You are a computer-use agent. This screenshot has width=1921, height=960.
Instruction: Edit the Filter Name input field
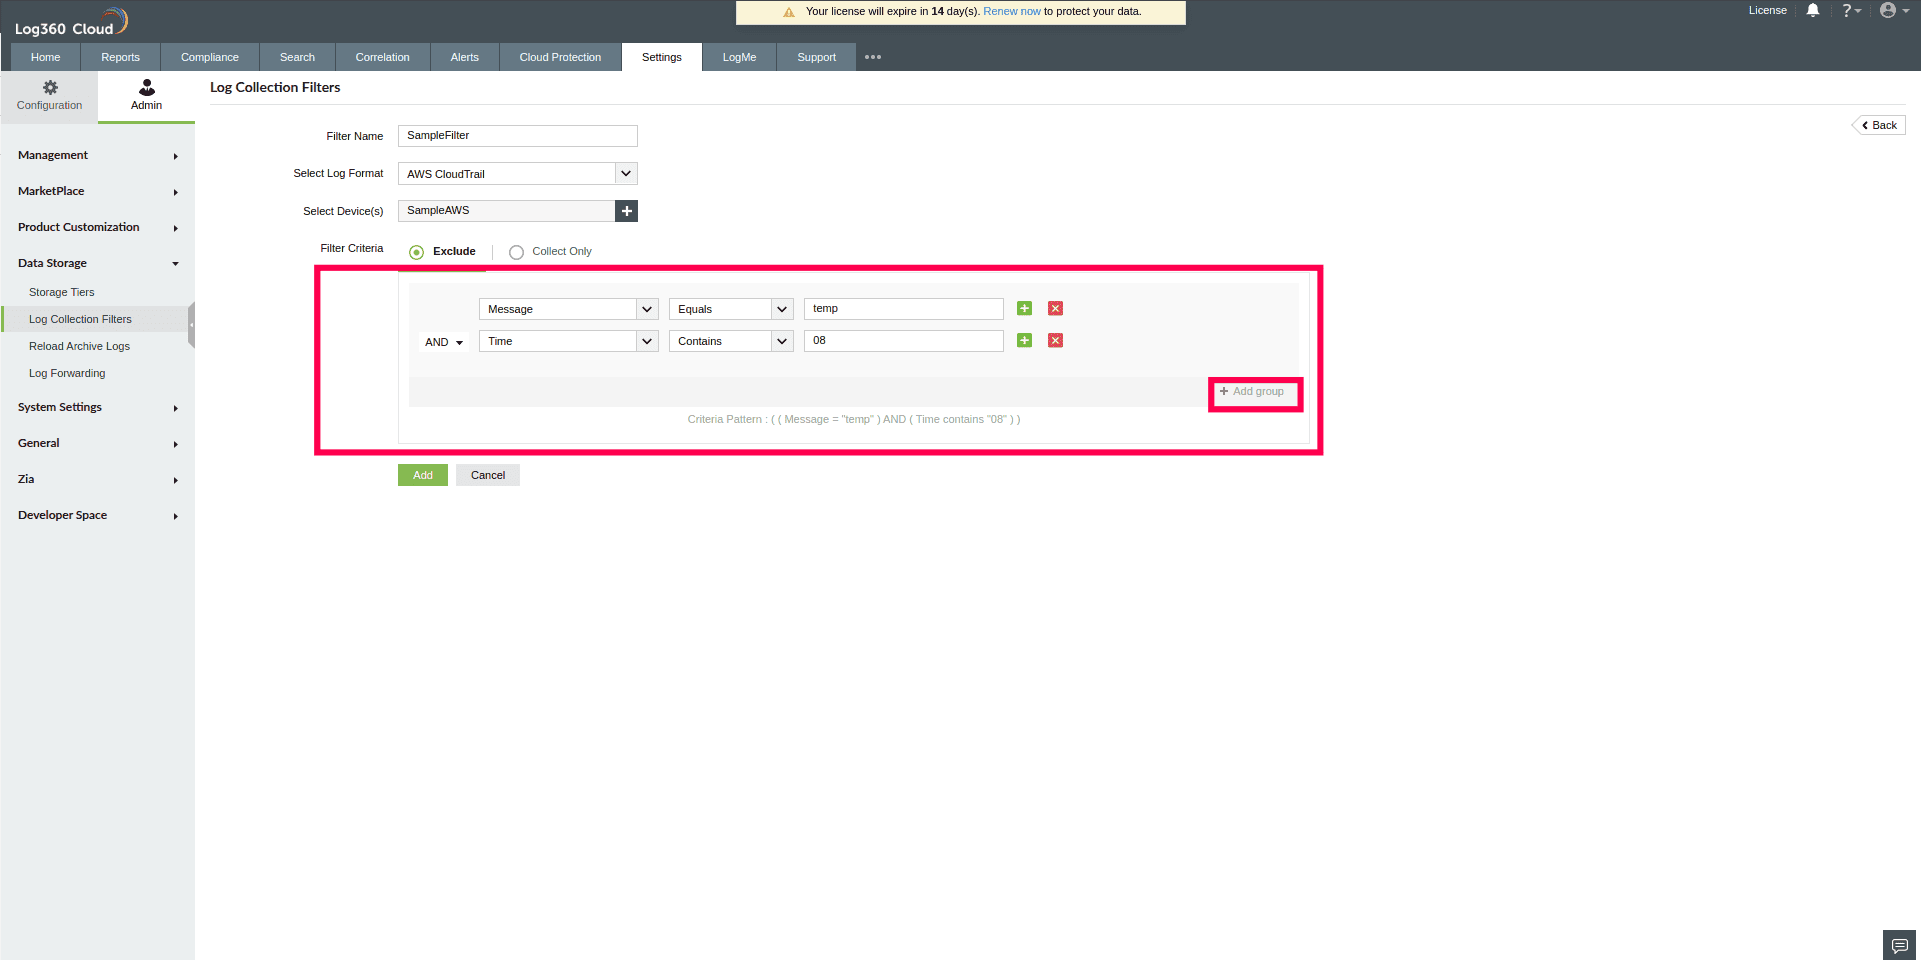(517, 135)
